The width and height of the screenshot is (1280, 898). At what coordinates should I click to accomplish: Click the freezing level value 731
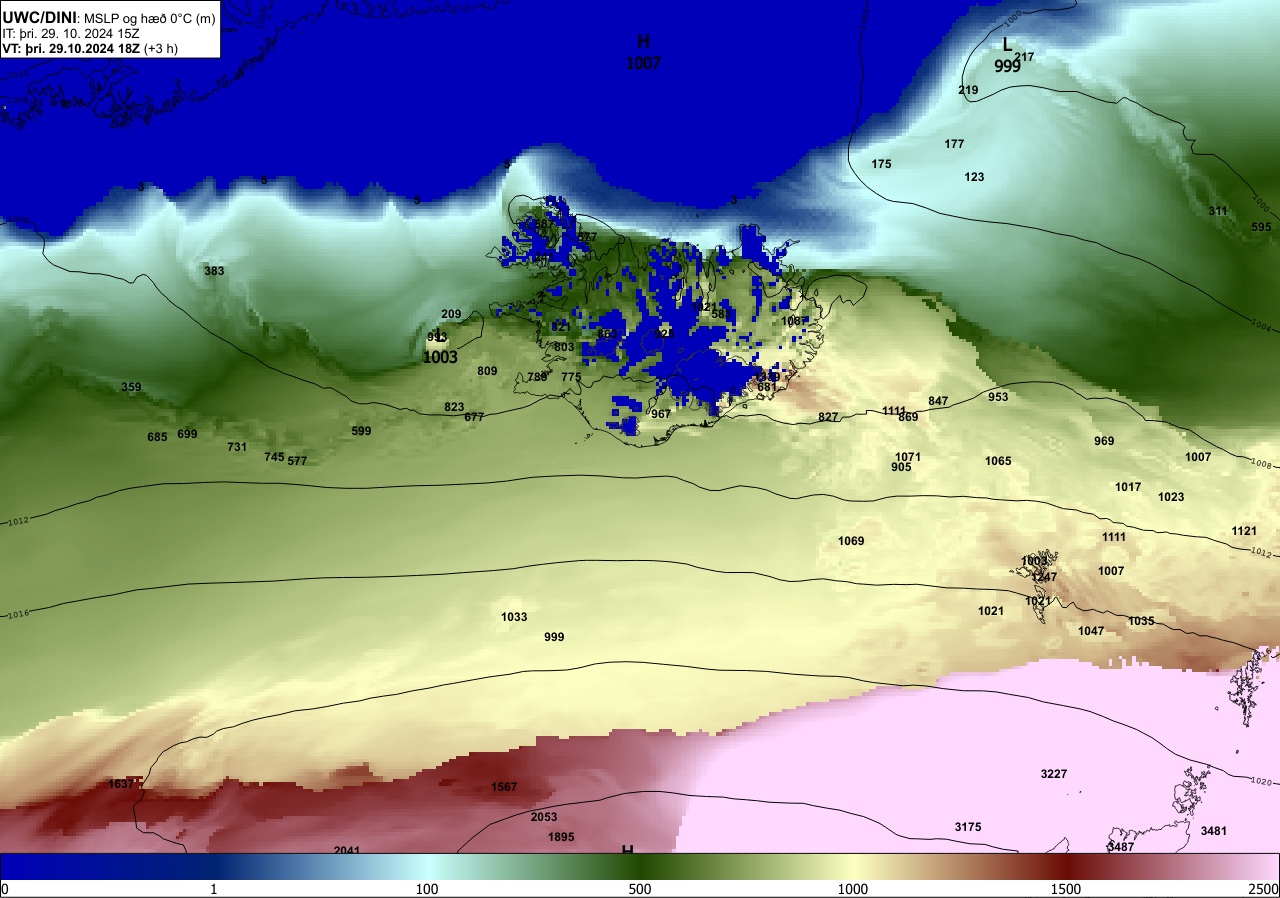tap(237, 447)
